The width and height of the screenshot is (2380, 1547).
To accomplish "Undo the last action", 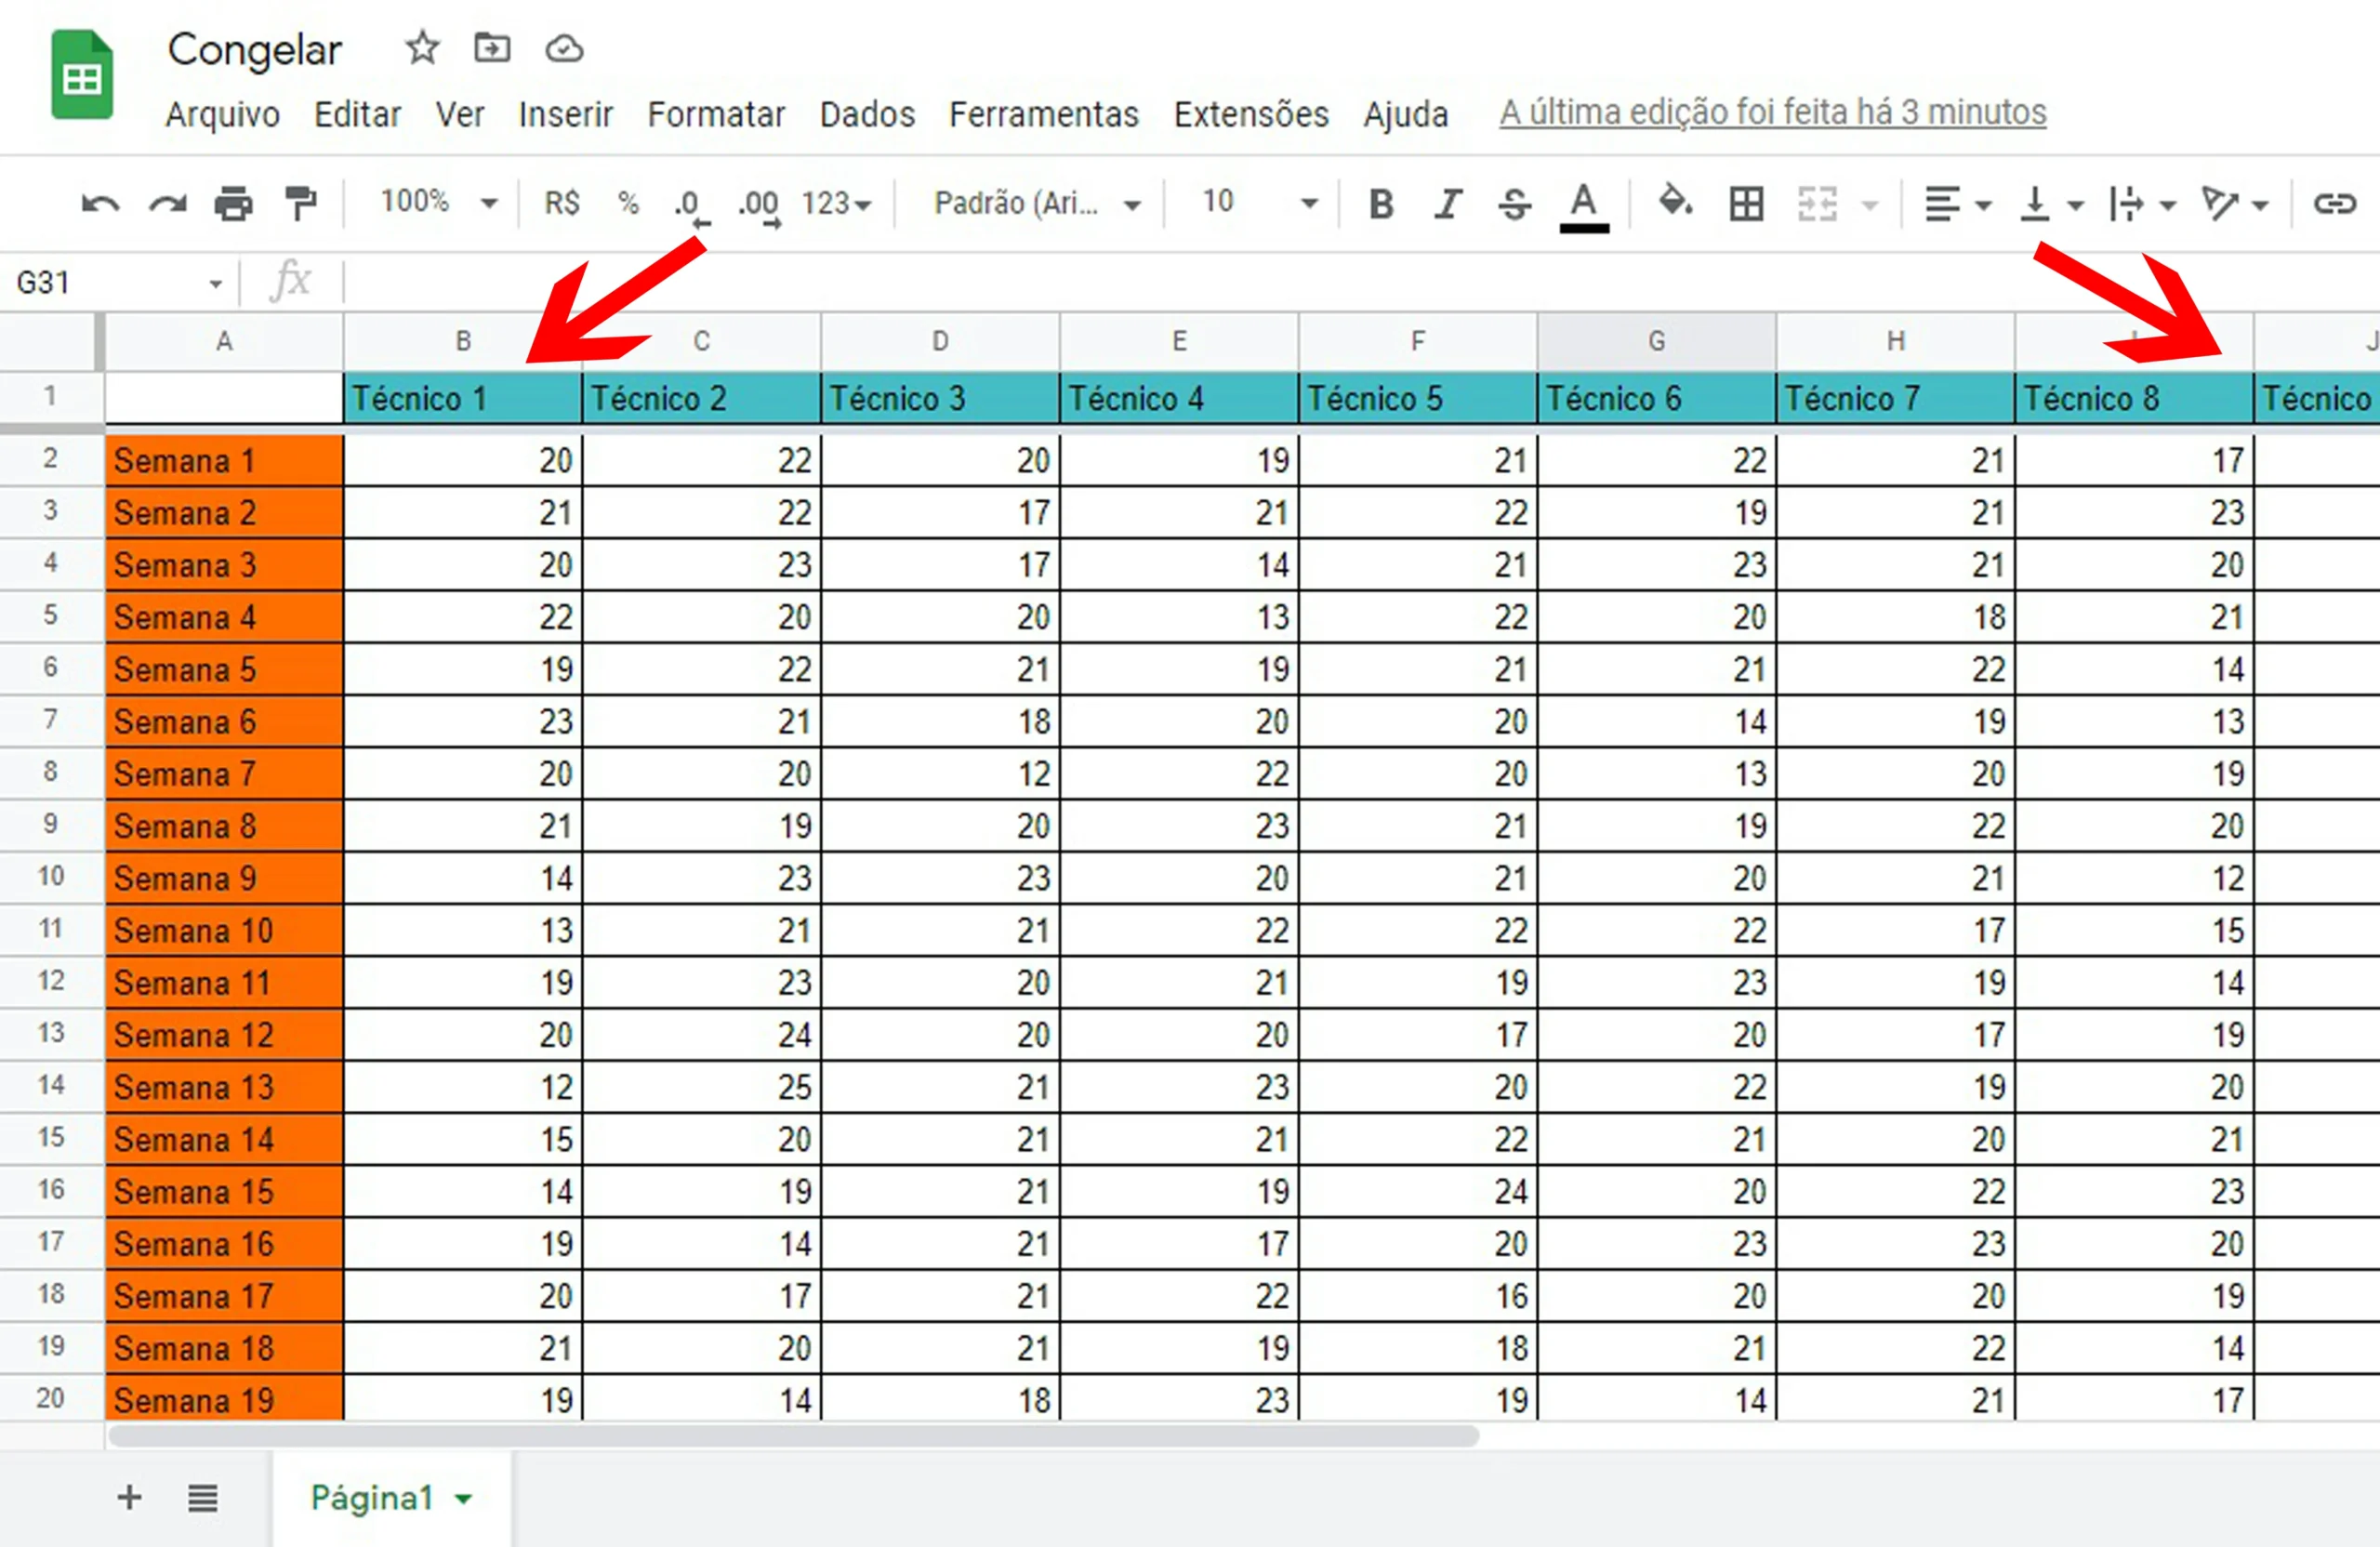I will pyautogui.click(x=100, y=204).
